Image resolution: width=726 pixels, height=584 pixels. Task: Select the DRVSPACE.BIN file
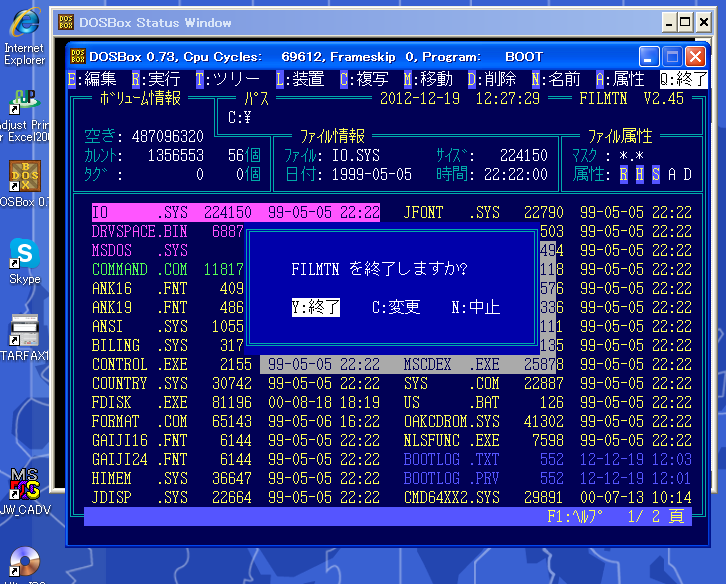[167, 232]
